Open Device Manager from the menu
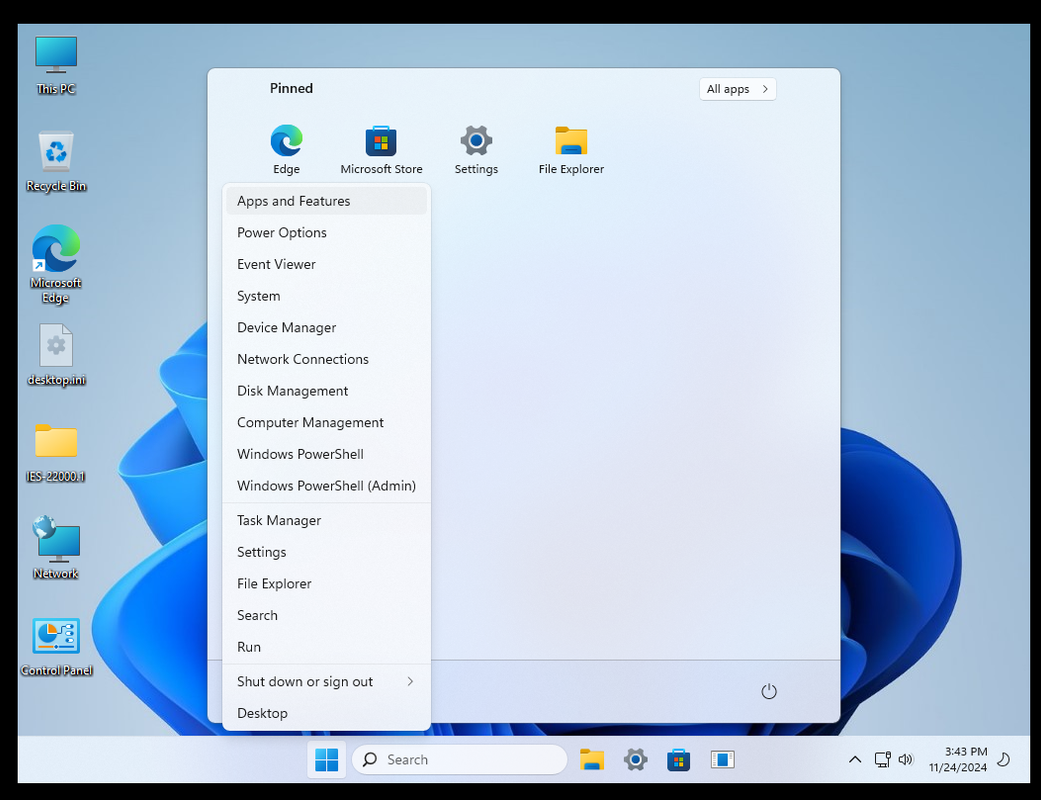 point(326,327)
